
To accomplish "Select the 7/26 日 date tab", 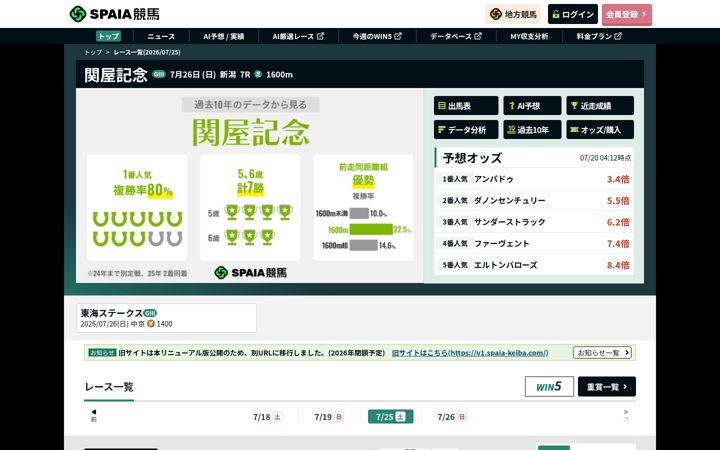I will tap(452, 417).
